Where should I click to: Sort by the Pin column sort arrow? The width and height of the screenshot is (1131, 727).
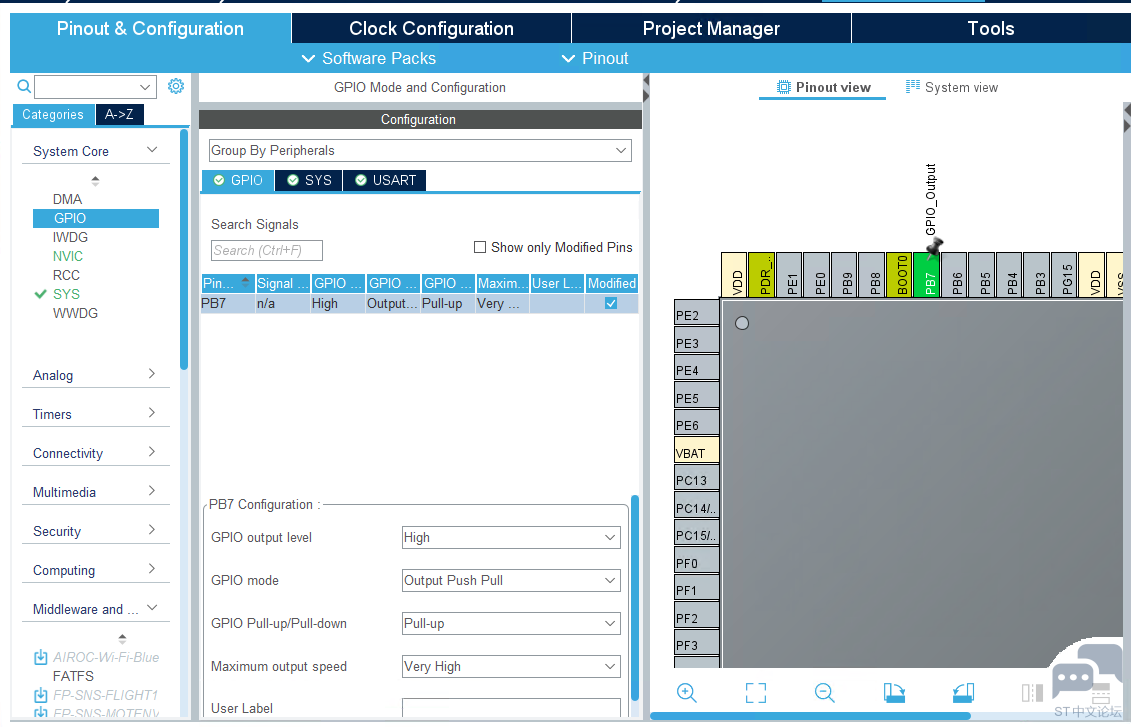pos(245,283)
